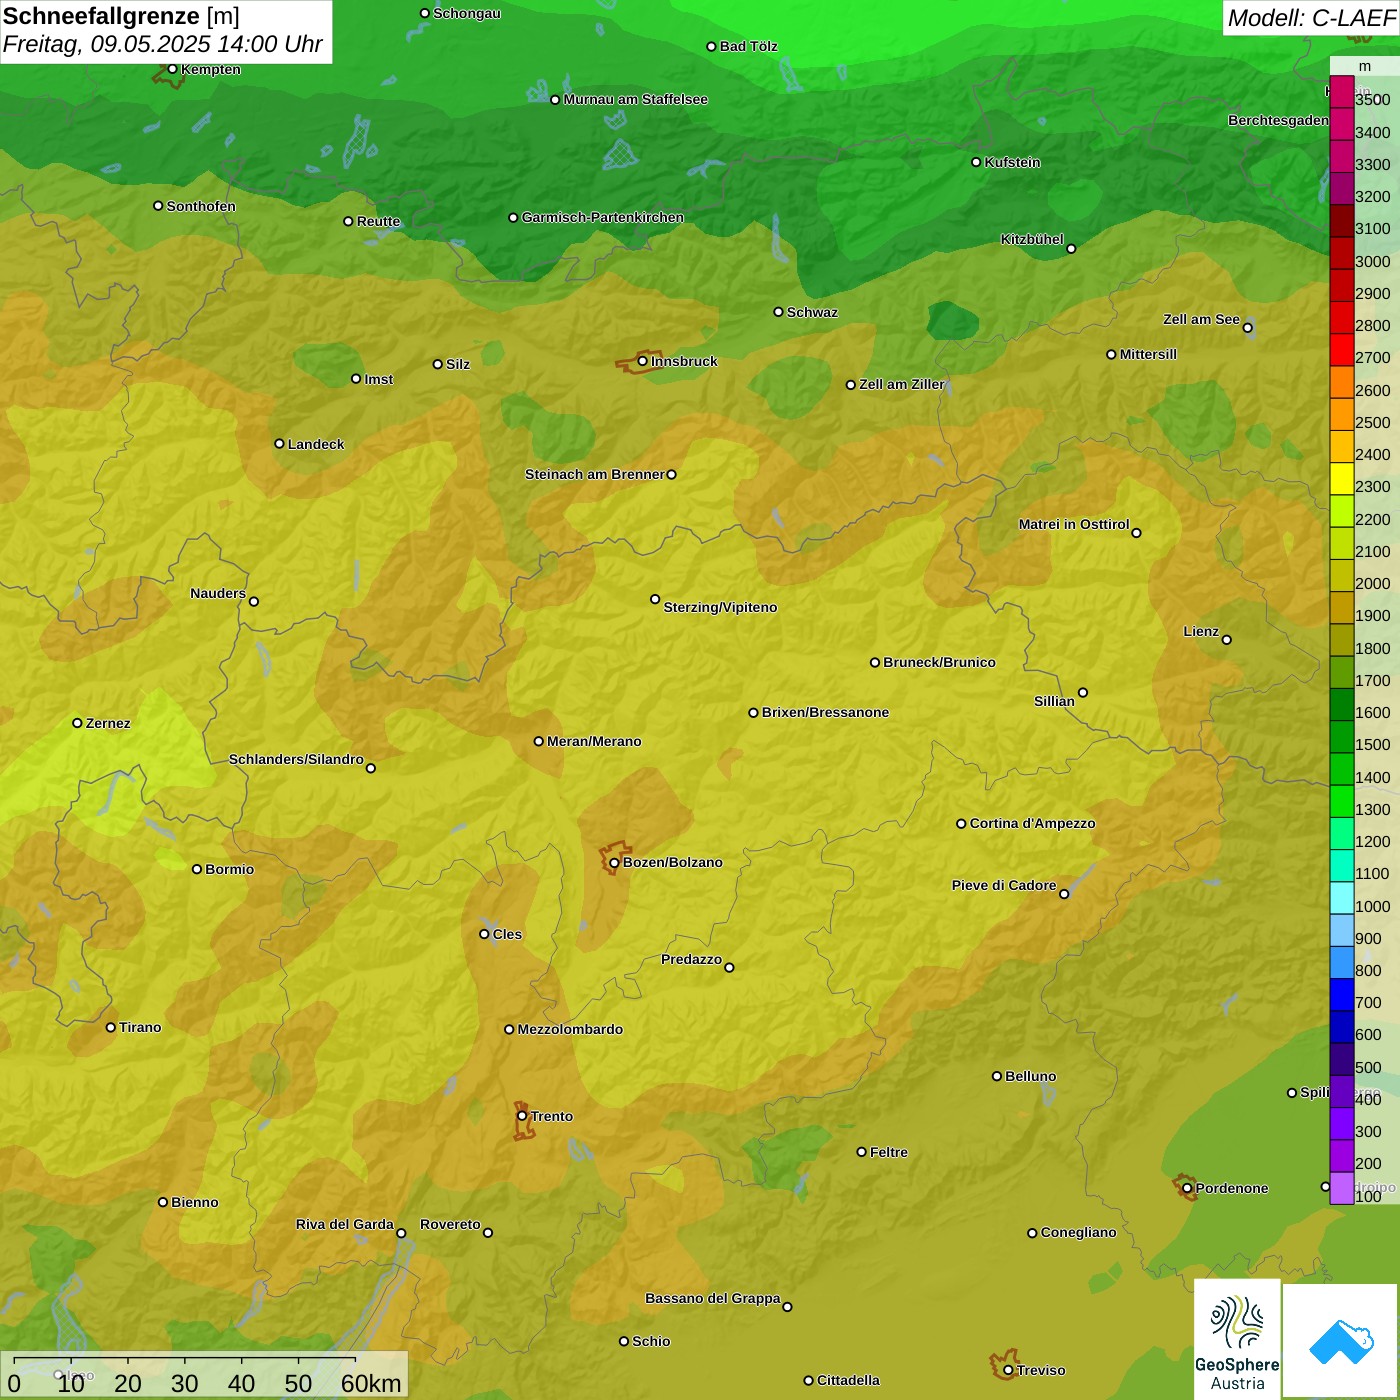Click the date text Freitag, 09.05.2025 14:00 Uhr

click(162, 44)
